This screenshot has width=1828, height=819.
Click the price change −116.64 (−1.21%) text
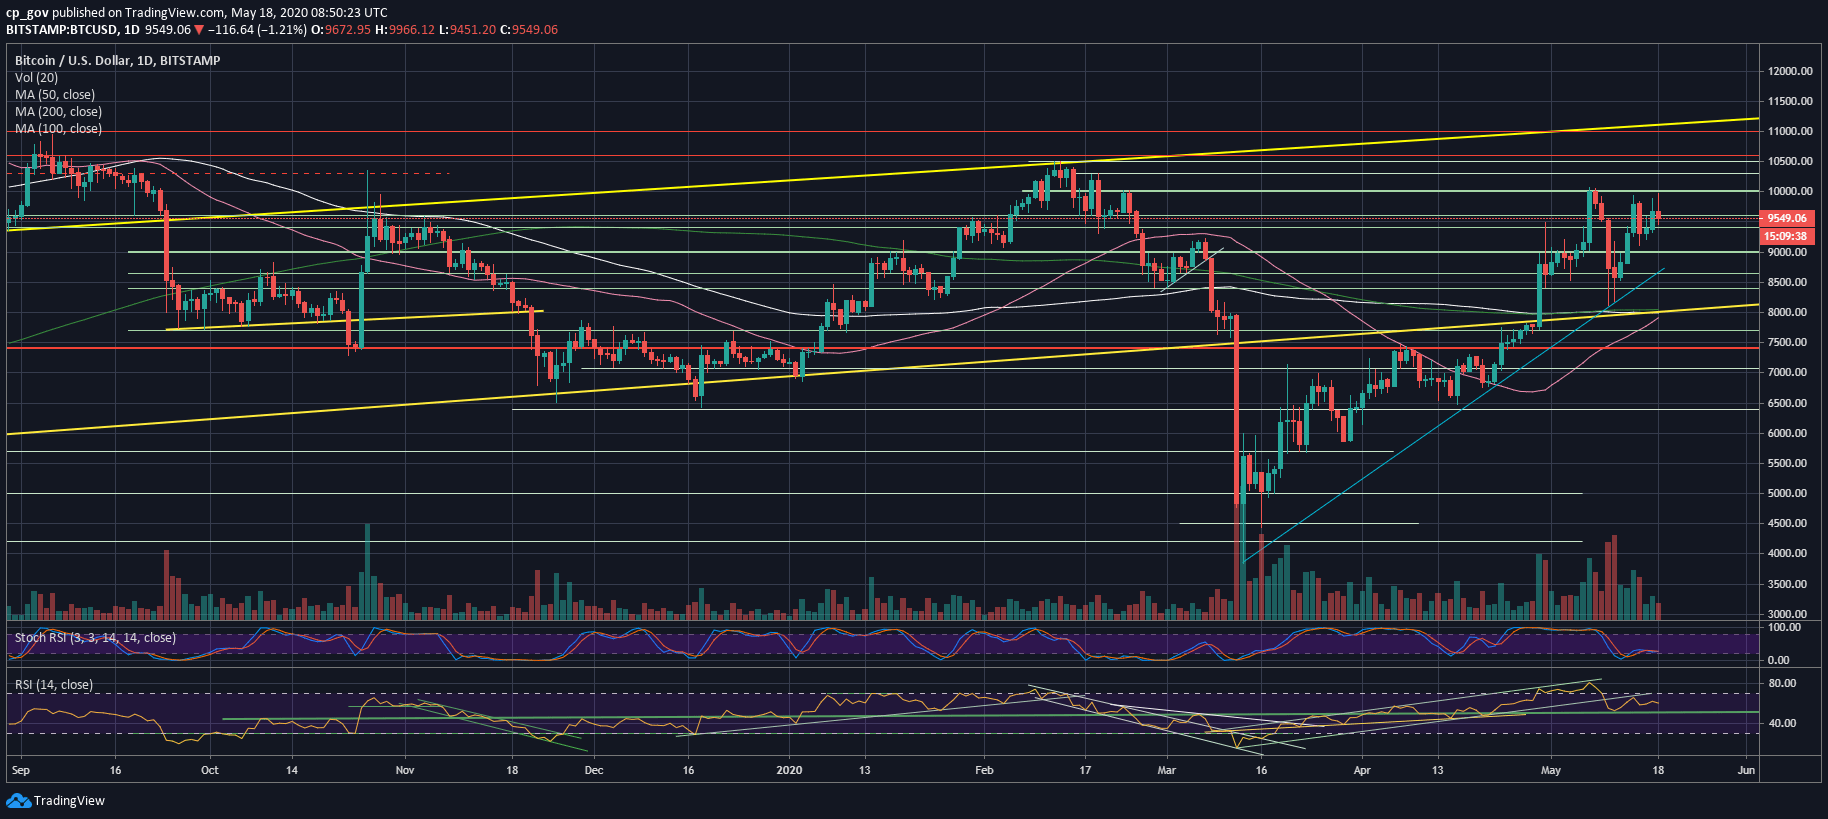(x=258, y=29)
